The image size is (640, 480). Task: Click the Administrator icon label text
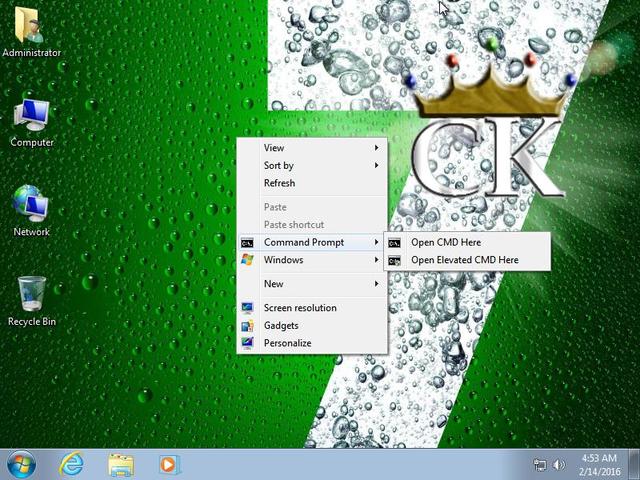31,53
